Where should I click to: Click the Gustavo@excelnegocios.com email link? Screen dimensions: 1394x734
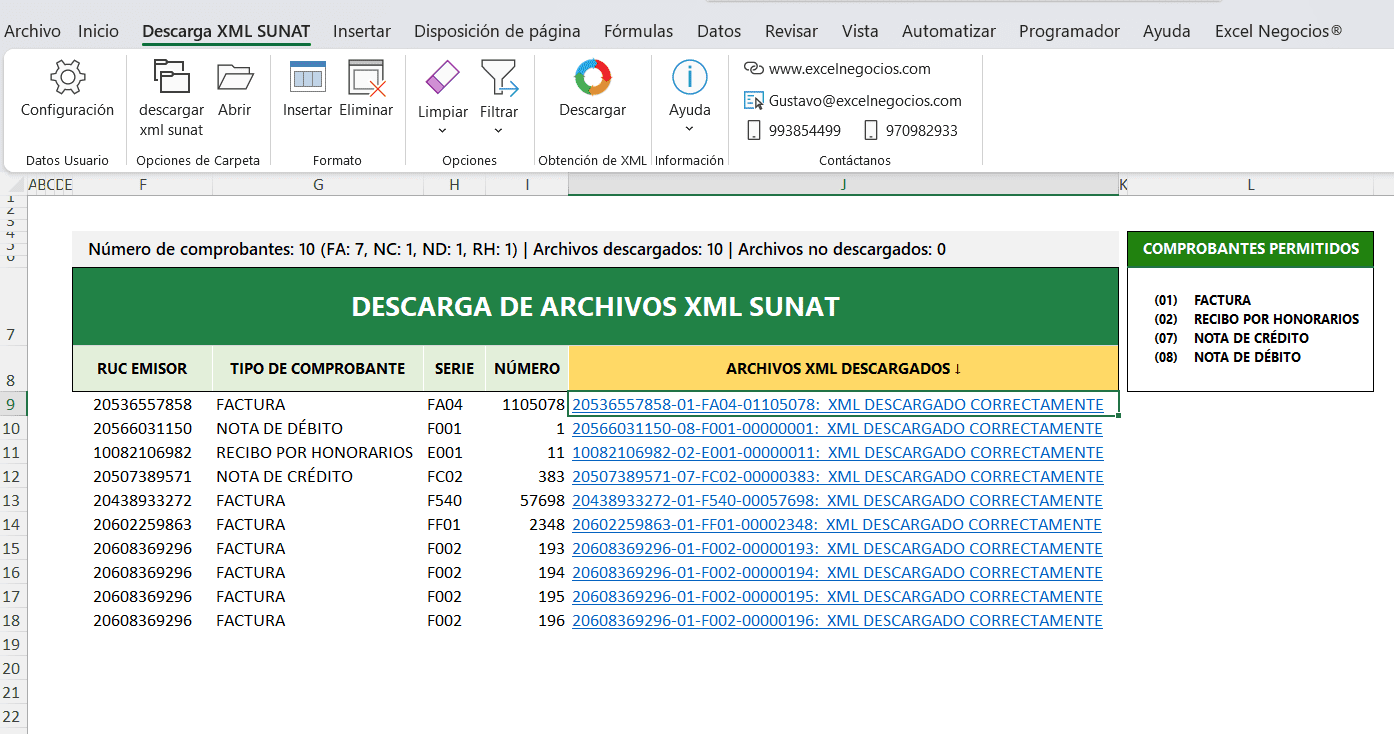tap(864, 100)
